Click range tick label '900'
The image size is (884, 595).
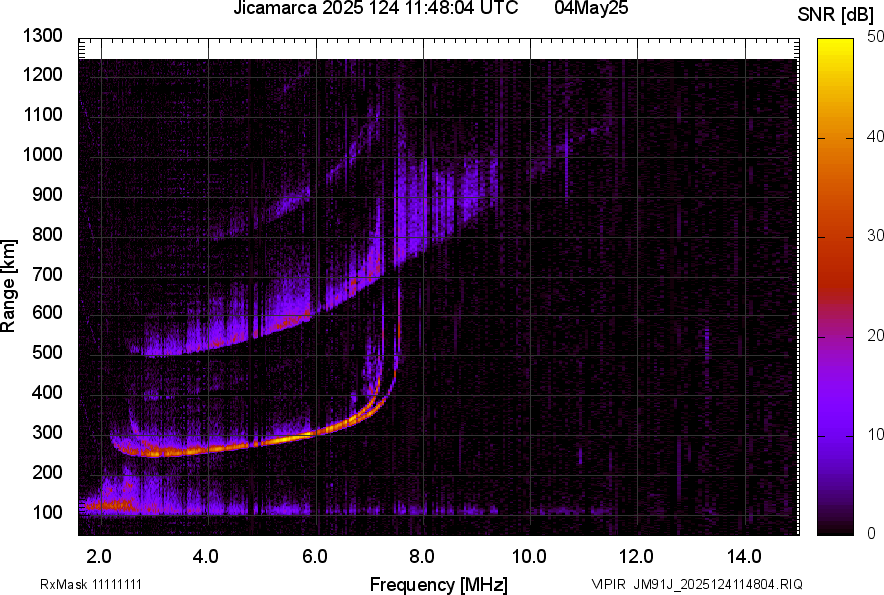pyautogui.click(x=47, y=194)
